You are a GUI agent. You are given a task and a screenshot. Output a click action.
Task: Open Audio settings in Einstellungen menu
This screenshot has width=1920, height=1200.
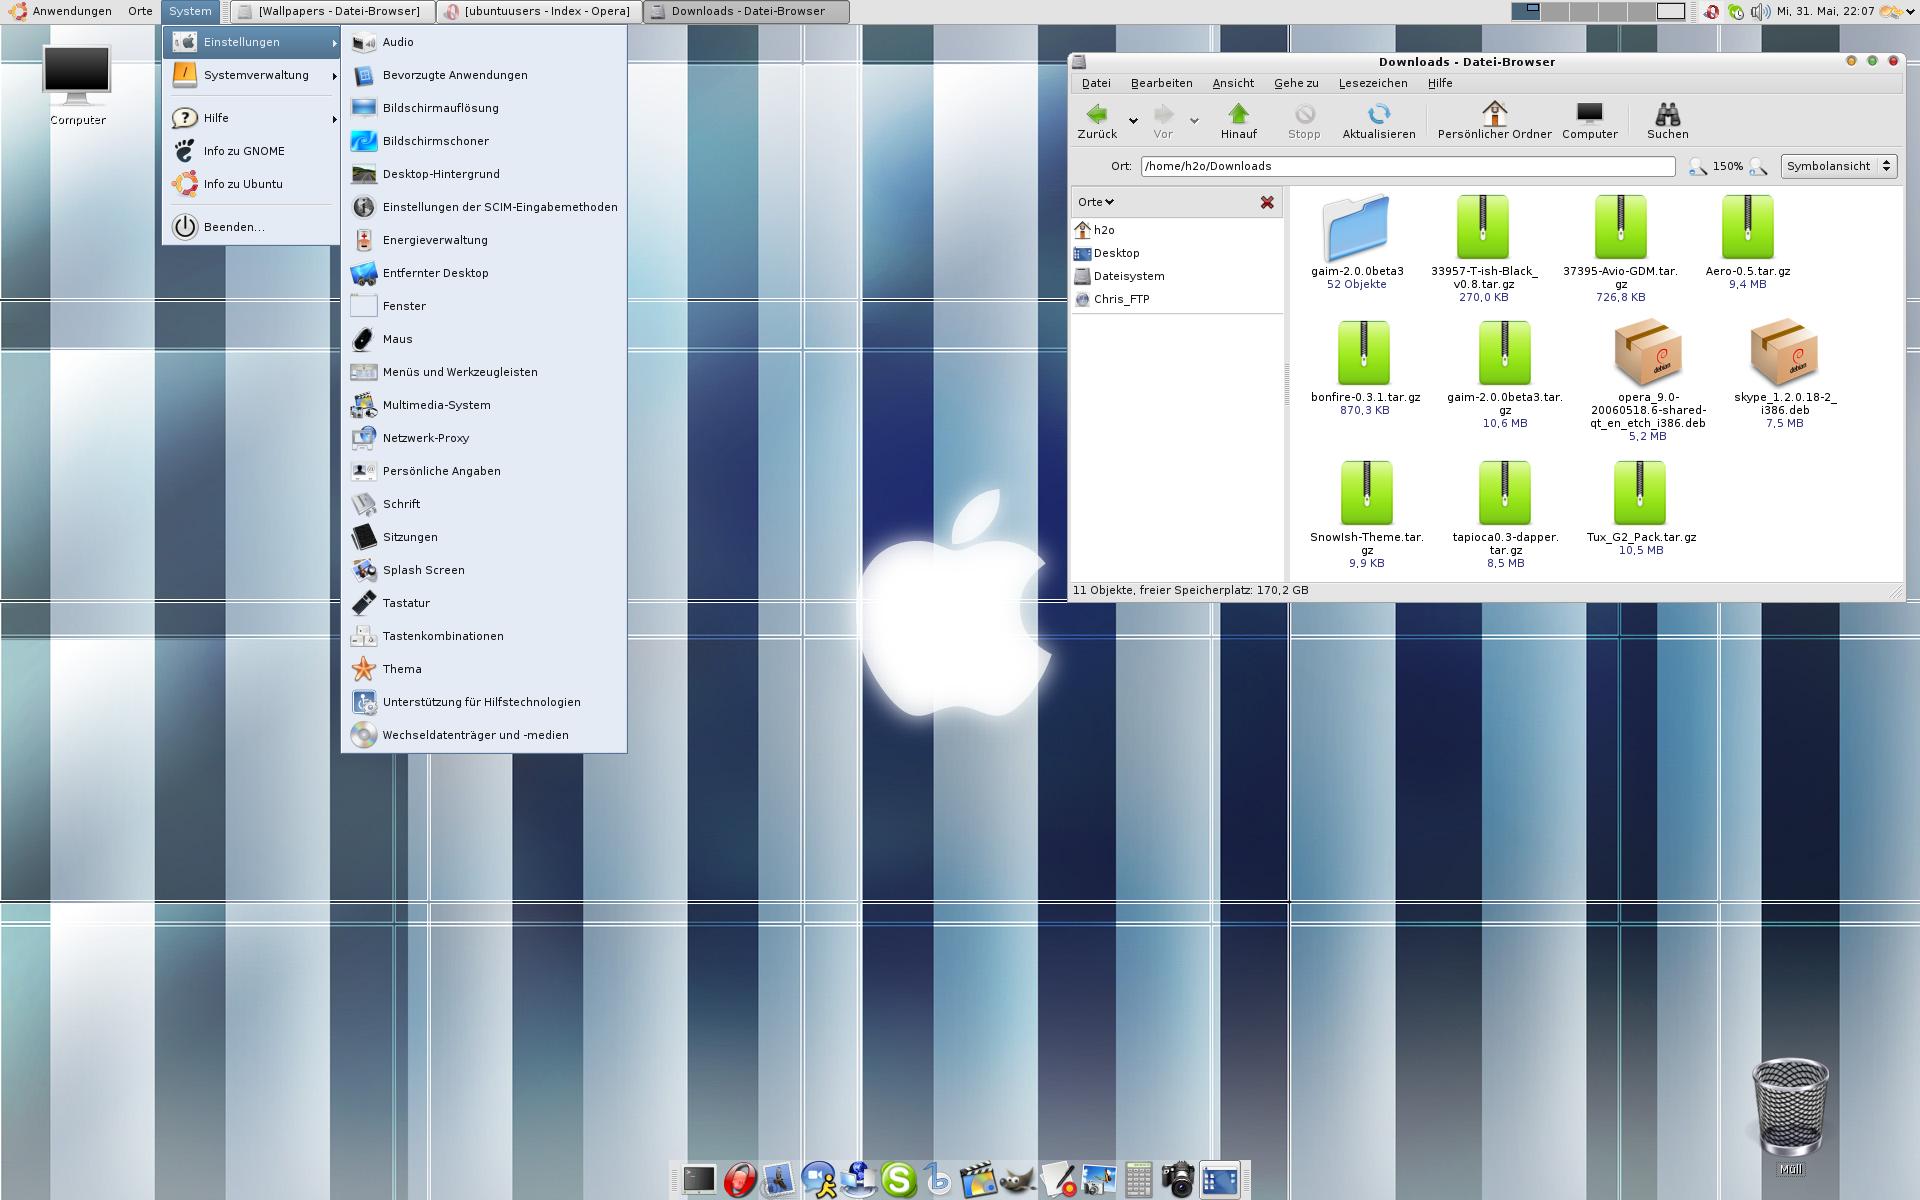point(484,42)
